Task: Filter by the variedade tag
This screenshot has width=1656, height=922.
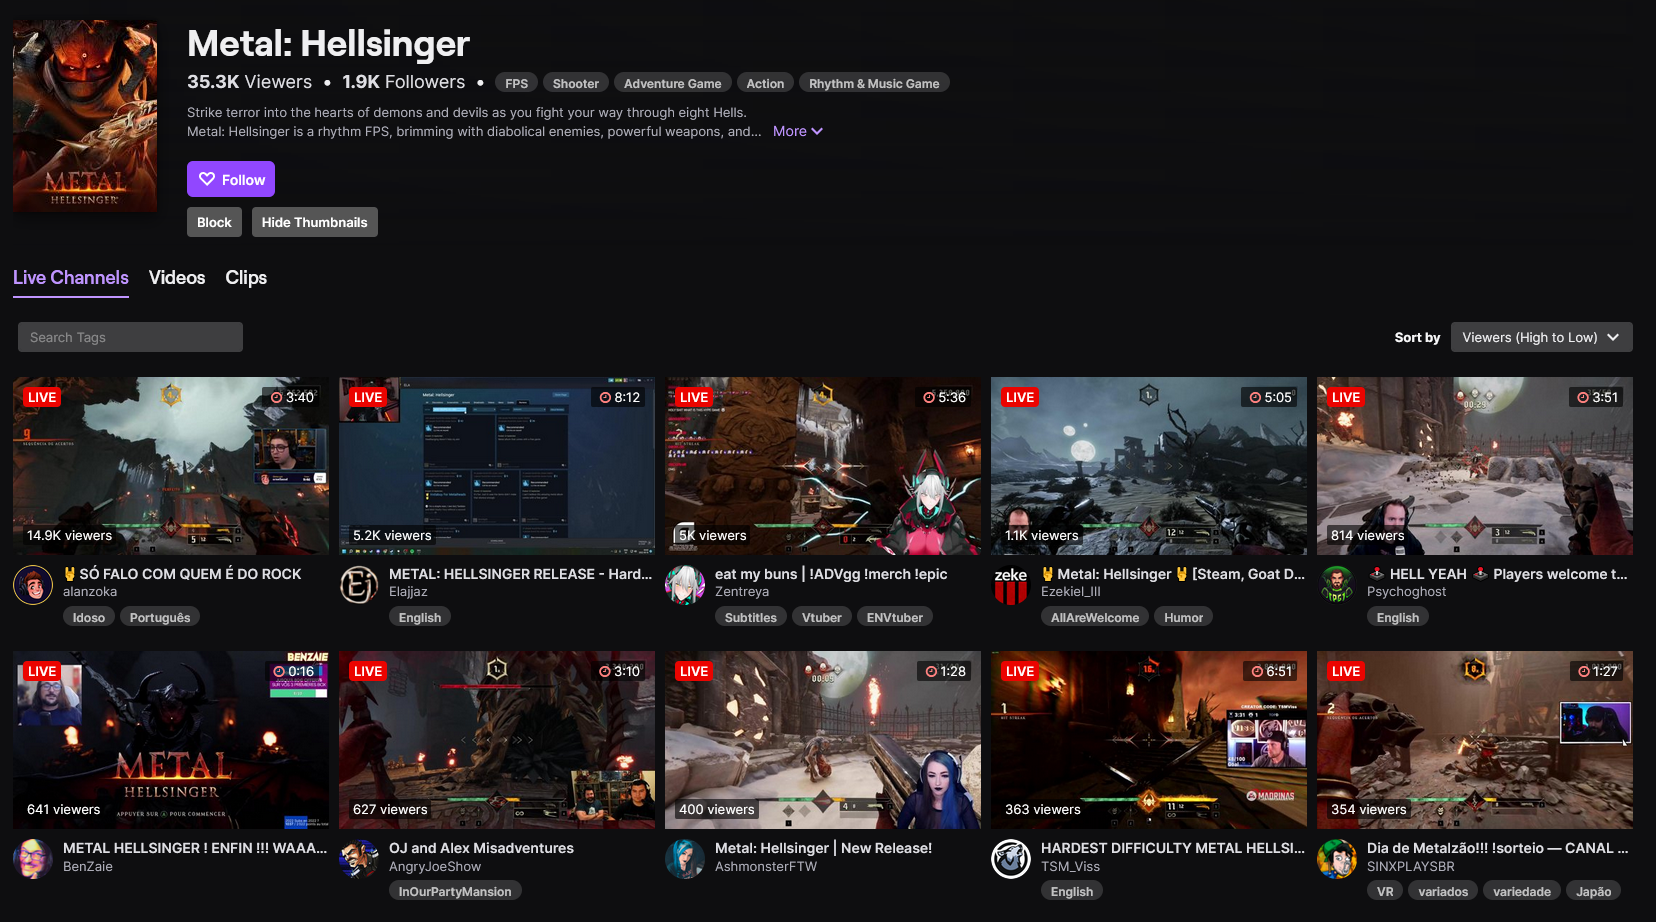Action: (x=1522, y=891)
